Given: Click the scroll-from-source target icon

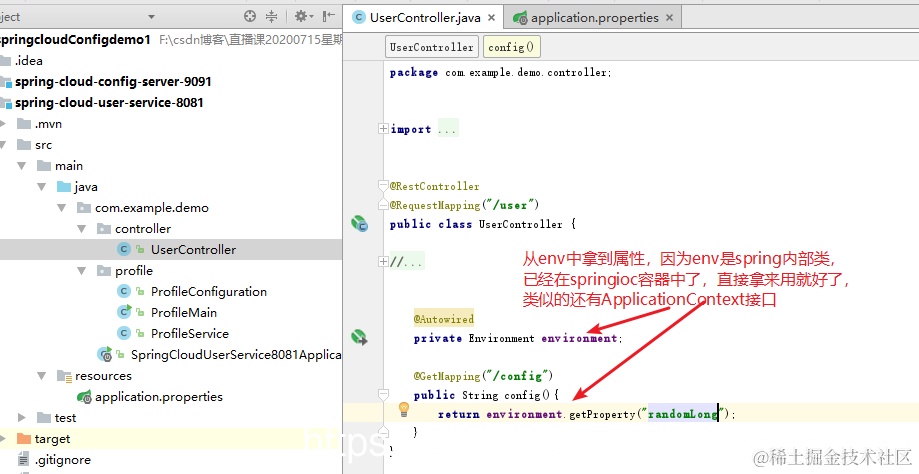Looking at the screenshot, I should point(250,16).
